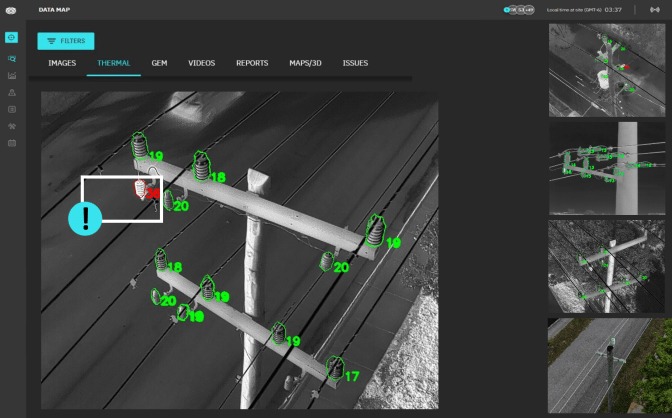This screenshot has width=672, height=418.
Task: Switch to the VIDEOS tab
Action: tap(201, 63)
